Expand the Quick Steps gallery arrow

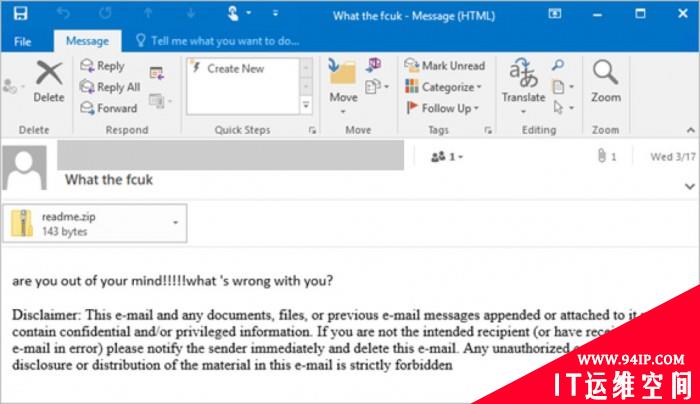tap(306, 106)
